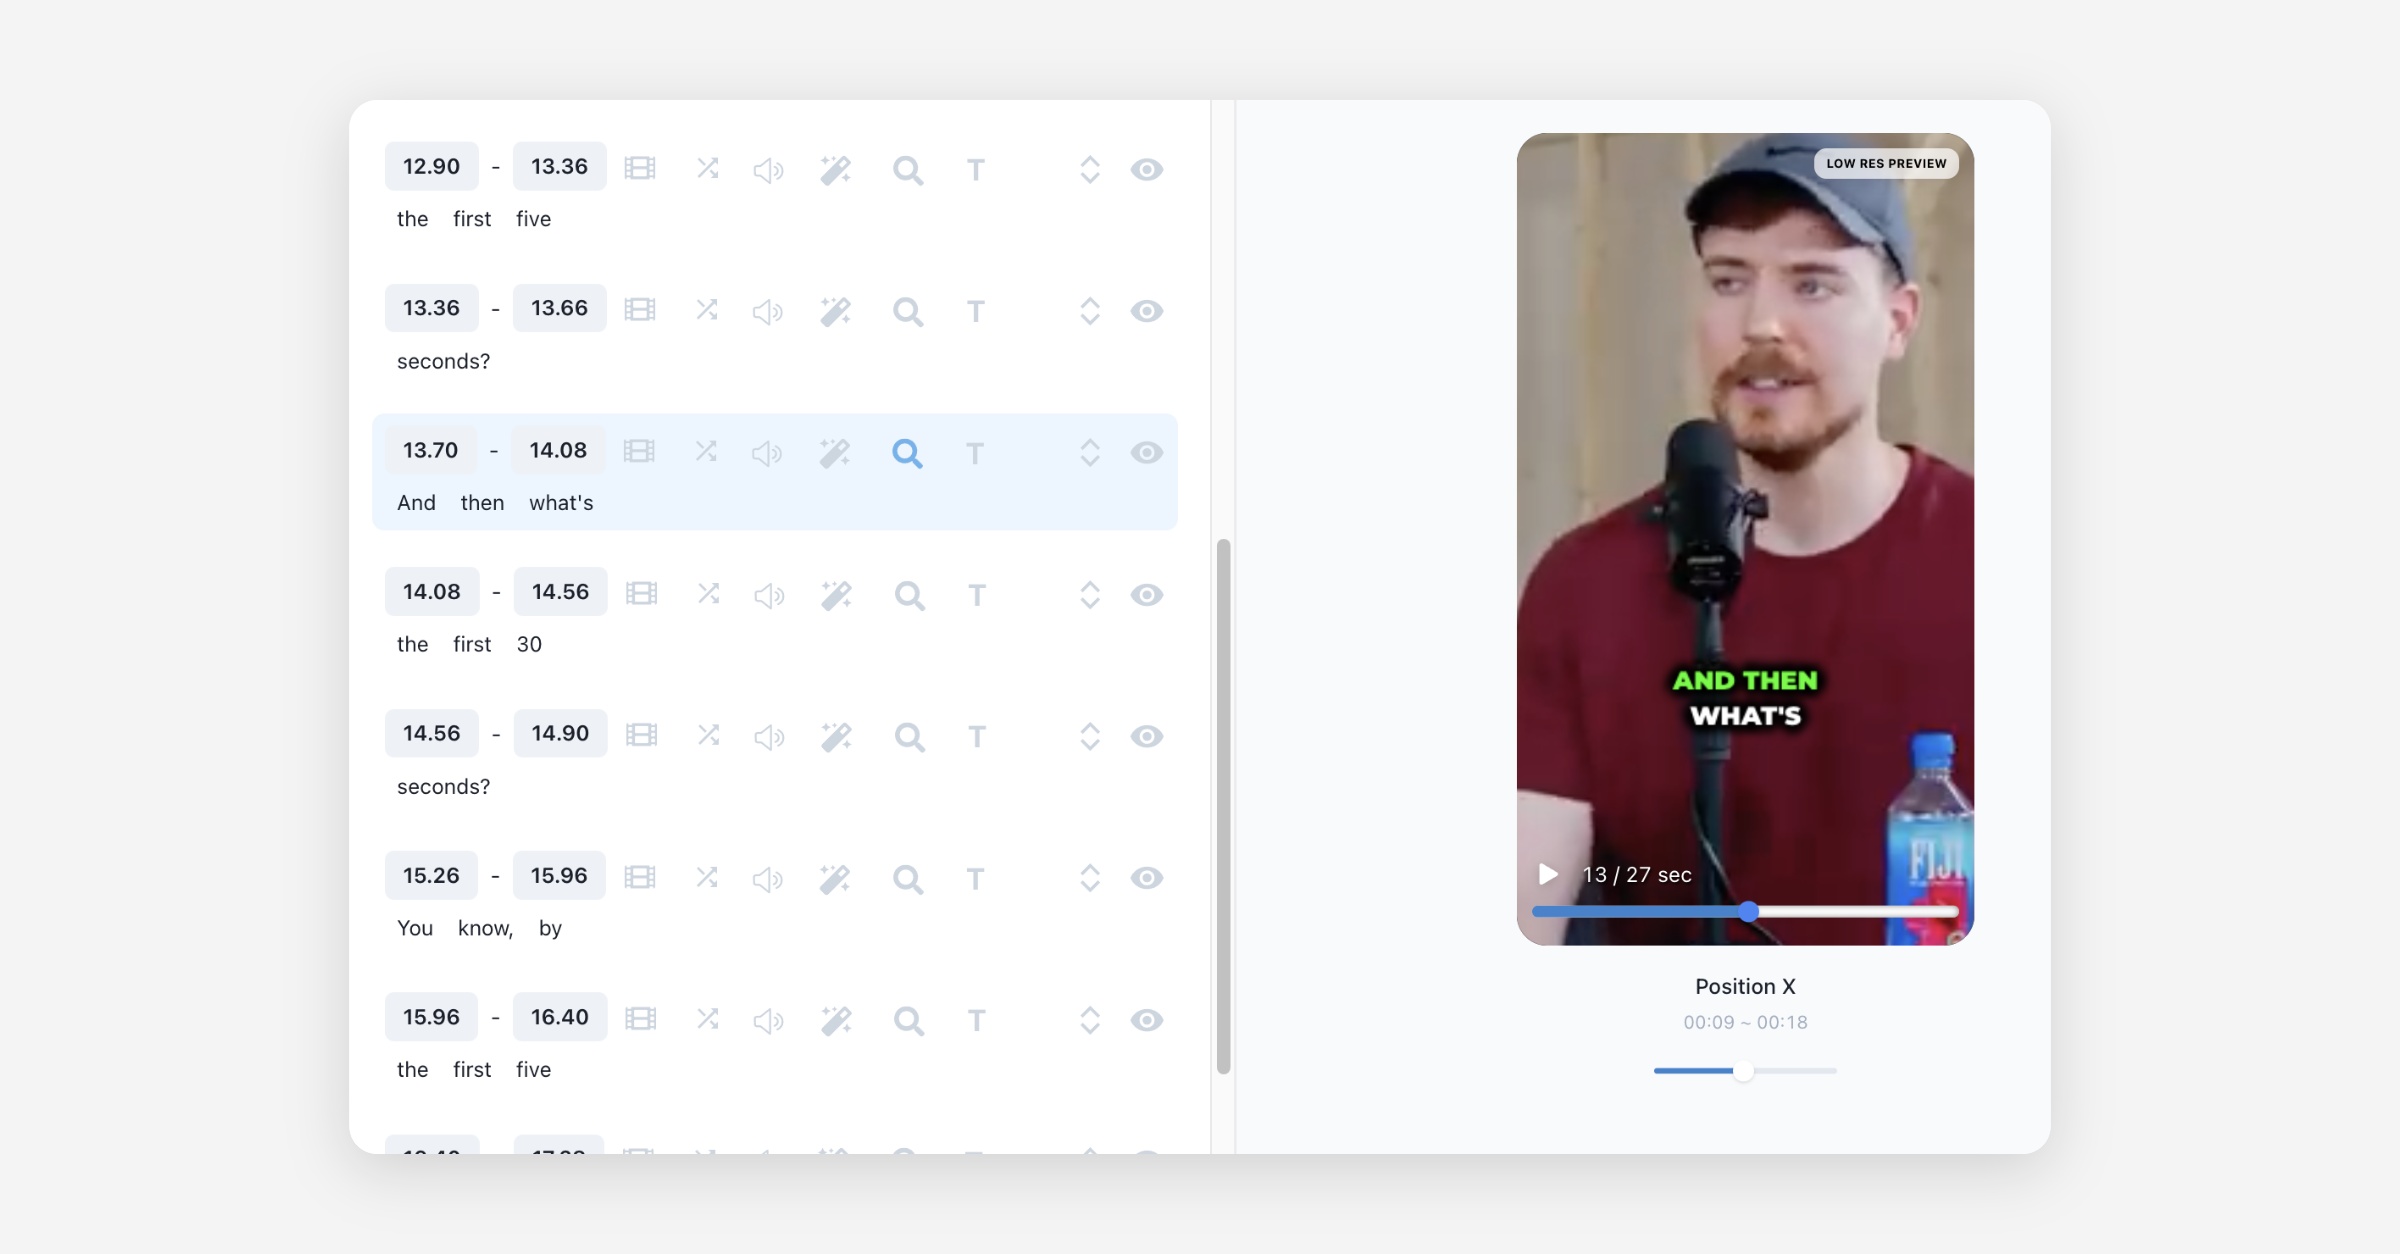Click the 14.08 start time field

[x=432, y=592]
